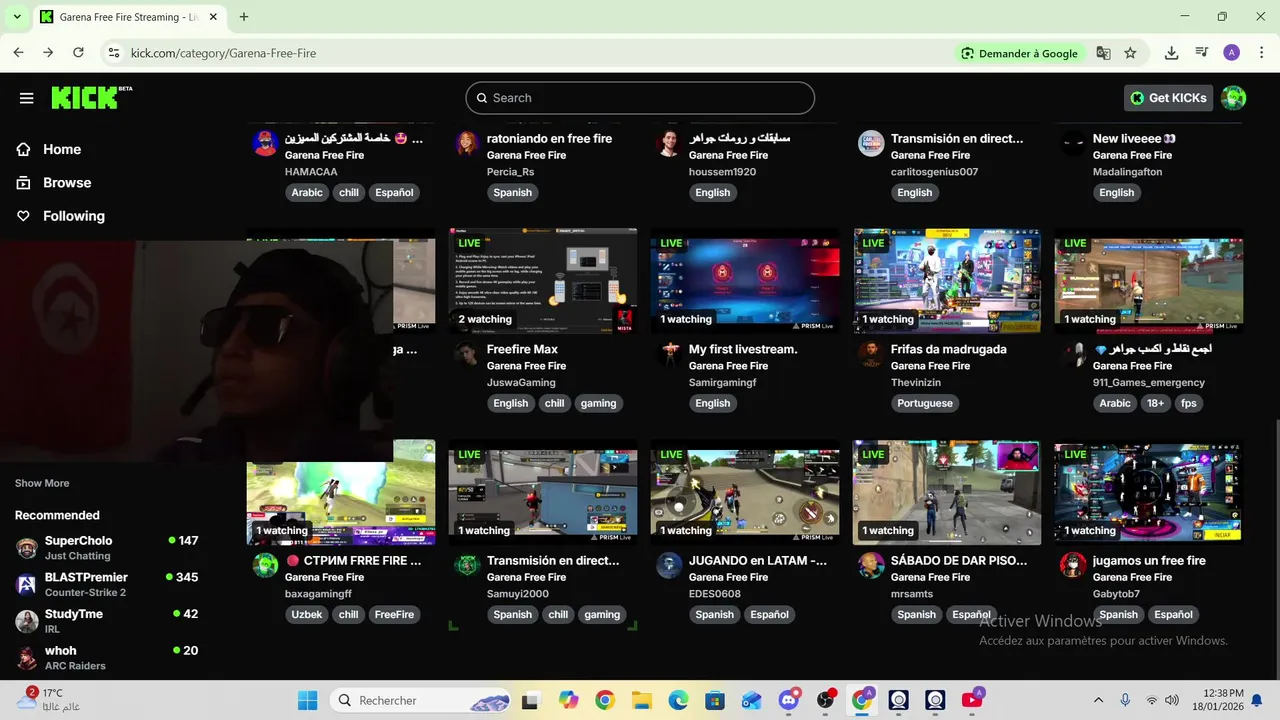
Task: Open JUGANDO en LATAM stream thumbnail
Action: [x=745, y=492]
